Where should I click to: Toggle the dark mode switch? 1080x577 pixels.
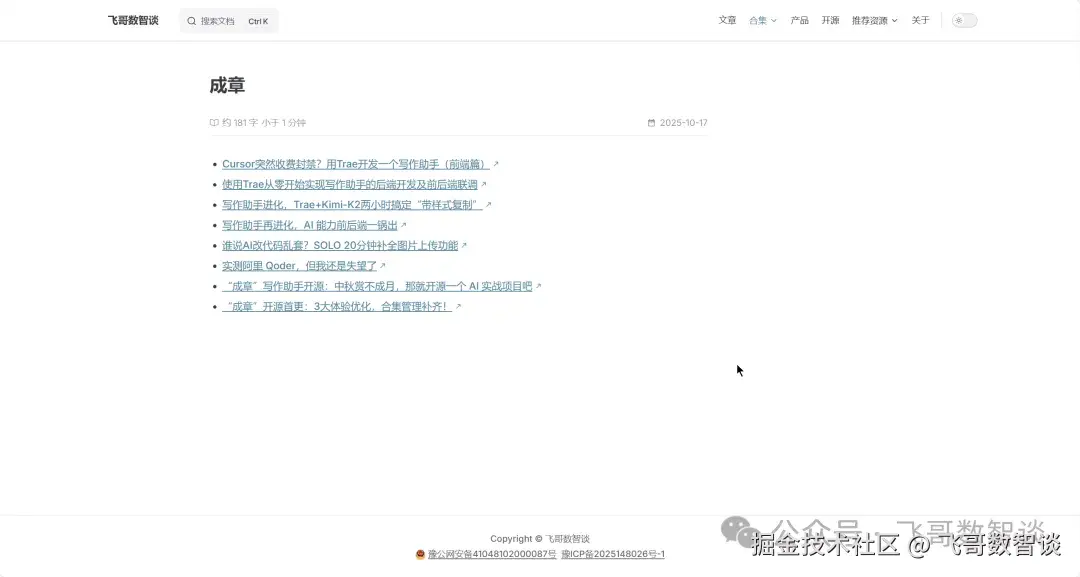(964, 21)
